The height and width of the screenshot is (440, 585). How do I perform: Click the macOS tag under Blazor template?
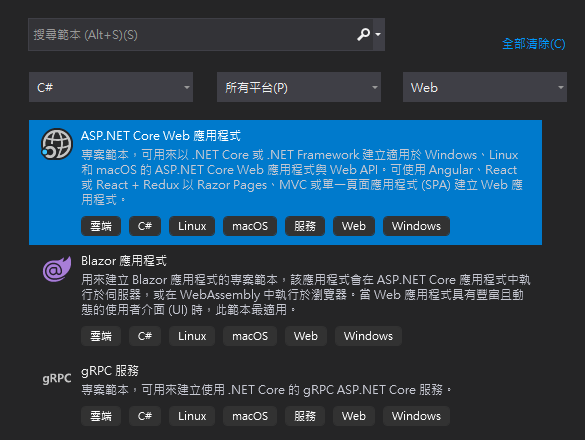[250, 336]
